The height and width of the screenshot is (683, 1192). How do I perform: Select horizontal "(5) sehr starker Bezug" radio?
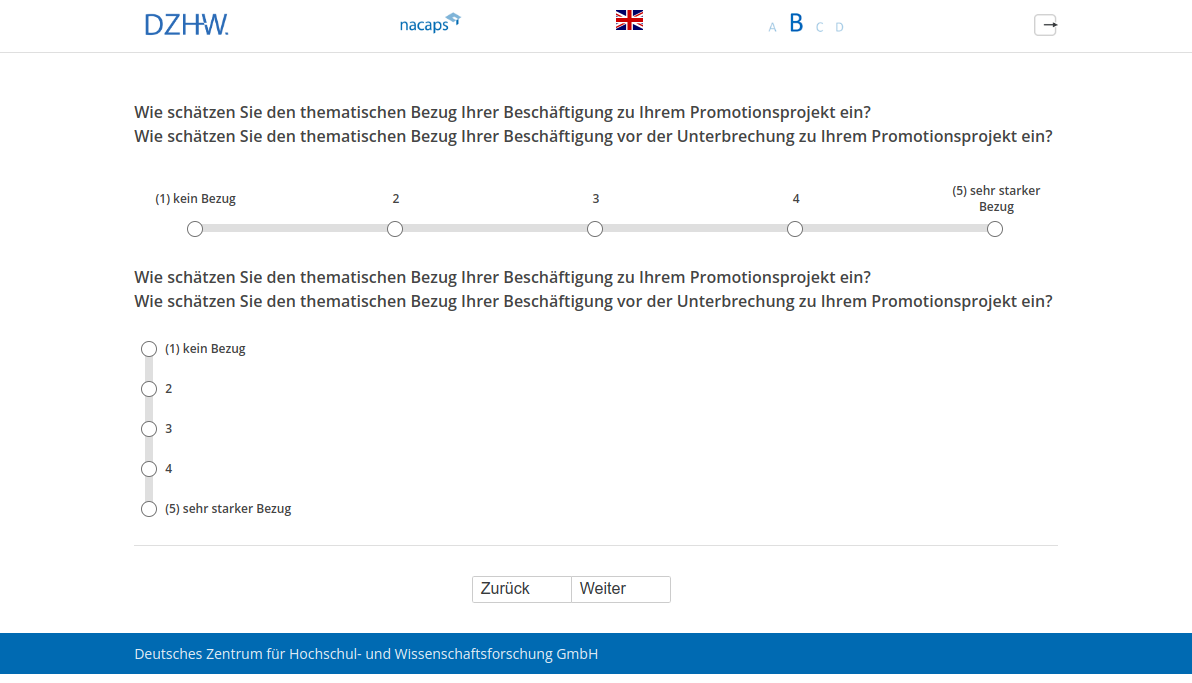[x=995, y=229]
